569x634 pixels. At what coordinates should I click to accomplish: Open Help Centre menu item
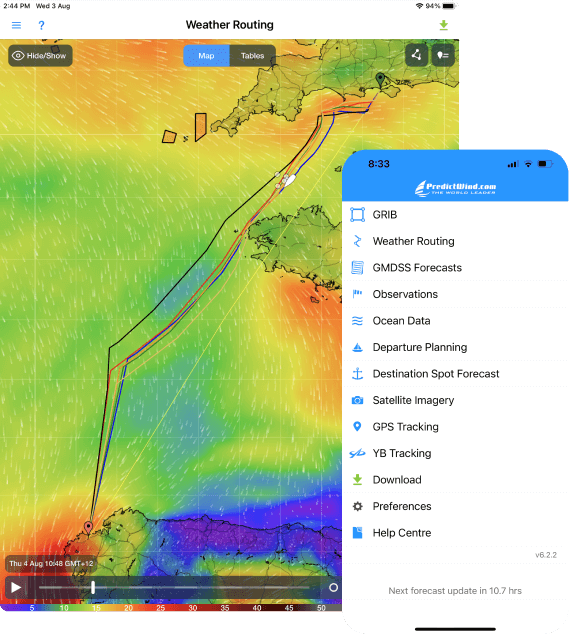[x=455, y=533]
